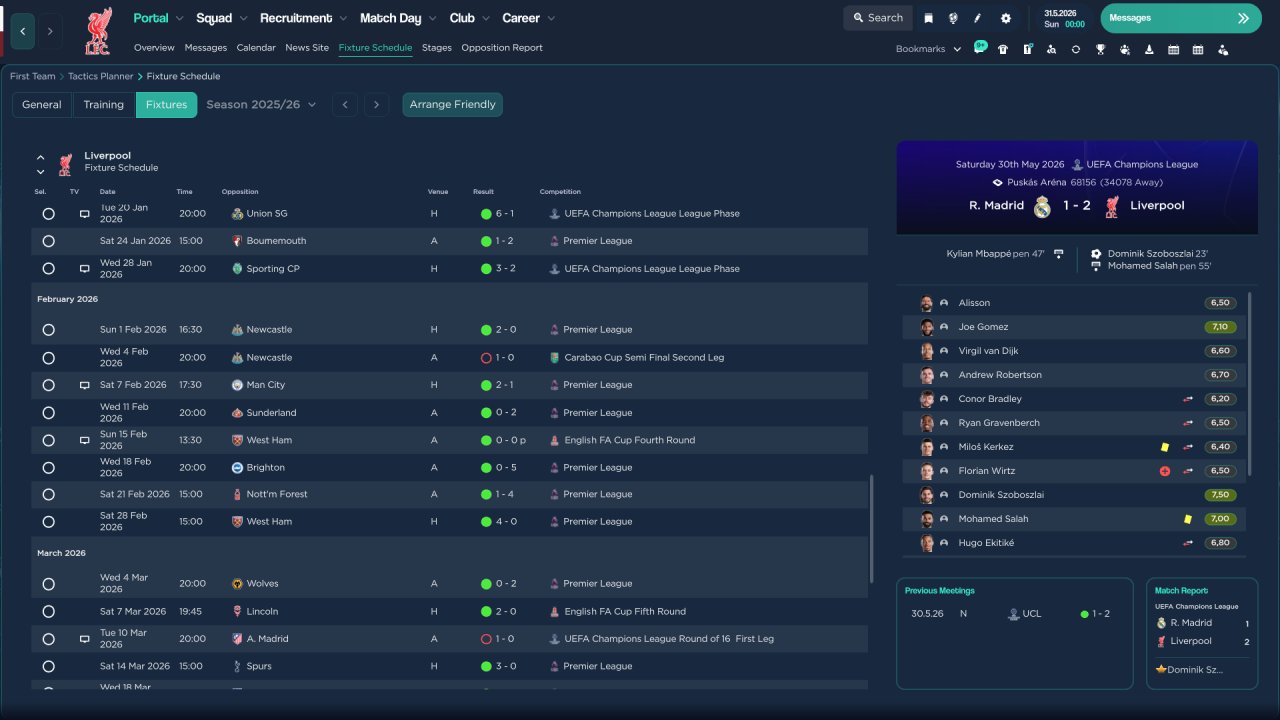Click the circular arrows shortcut icon
Image resolution: width=1280 pixels, height=720 pixels.
[1076, 49]
